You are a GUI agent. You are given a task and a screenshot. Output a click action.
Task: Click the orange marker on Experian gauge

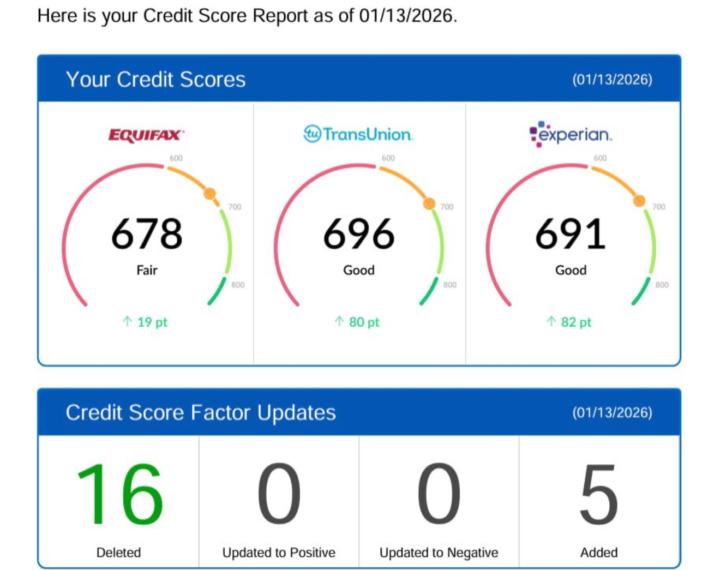coord(639,201)
